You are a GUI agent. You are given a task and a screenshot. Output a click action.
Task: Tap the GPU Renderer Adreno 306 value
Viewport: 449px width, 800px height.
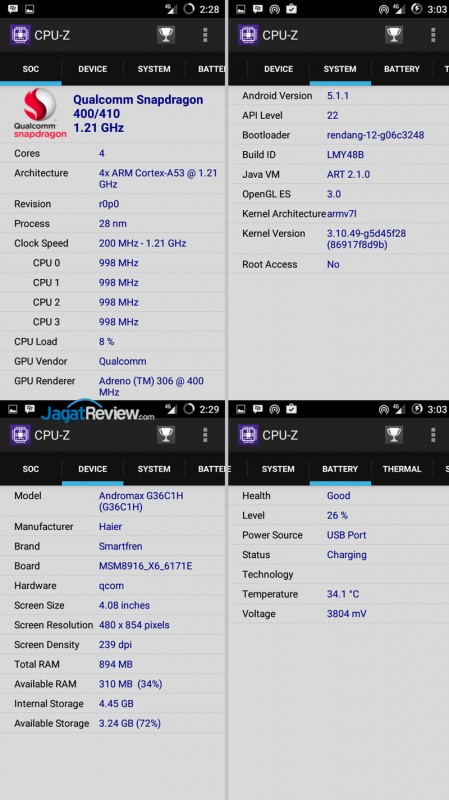pyautogui.click(x=151, y=386)
